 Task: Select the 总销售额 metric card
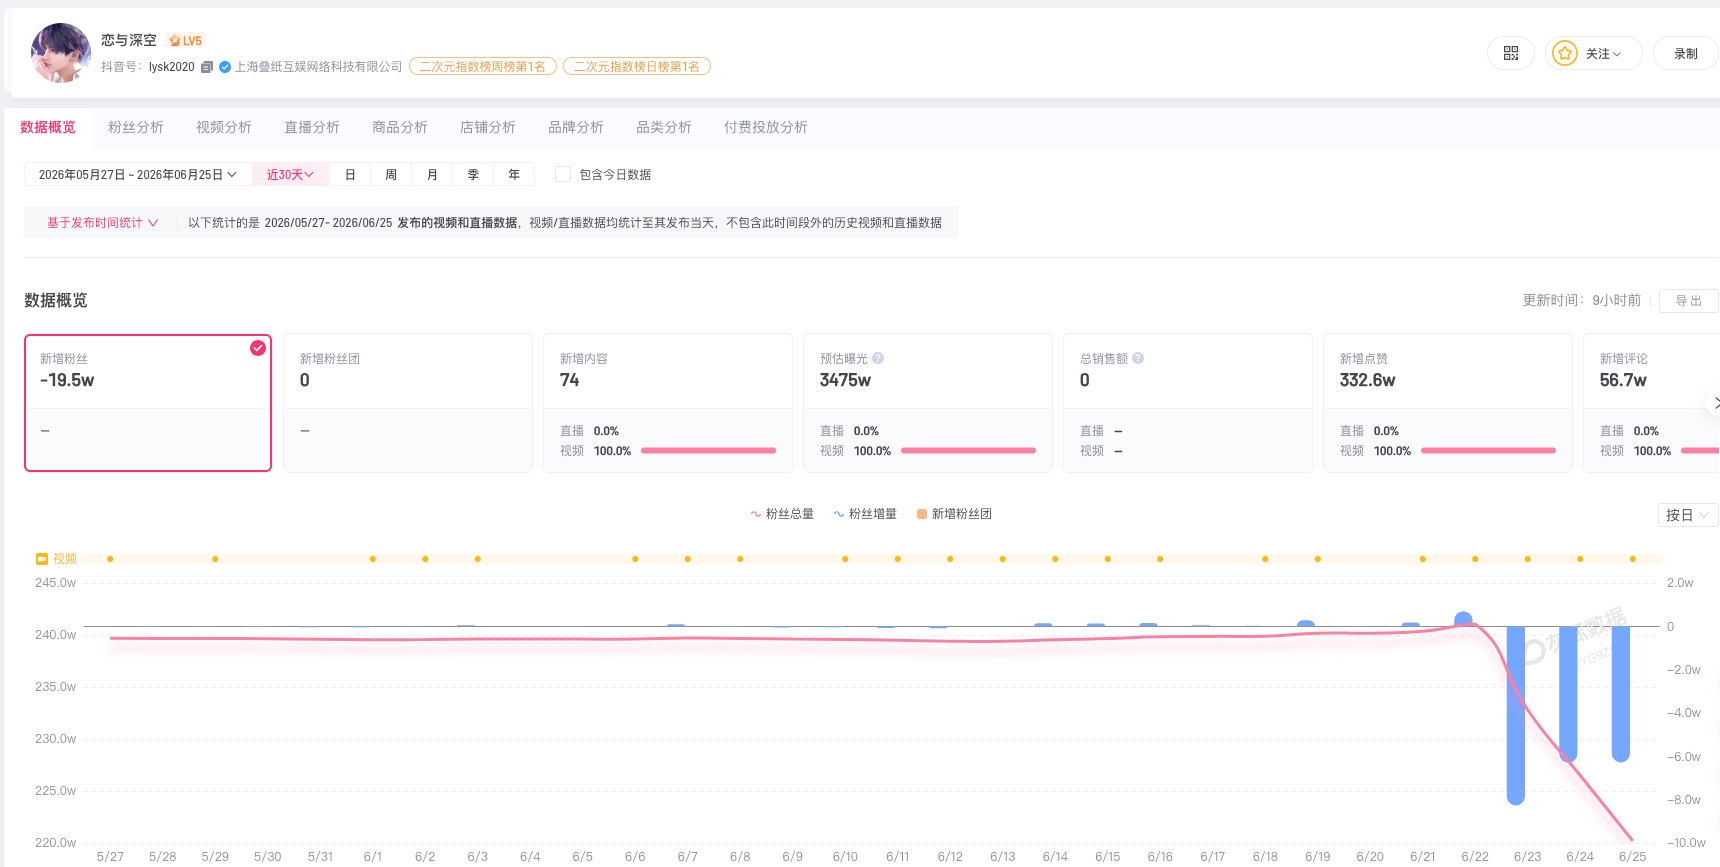1188,403
